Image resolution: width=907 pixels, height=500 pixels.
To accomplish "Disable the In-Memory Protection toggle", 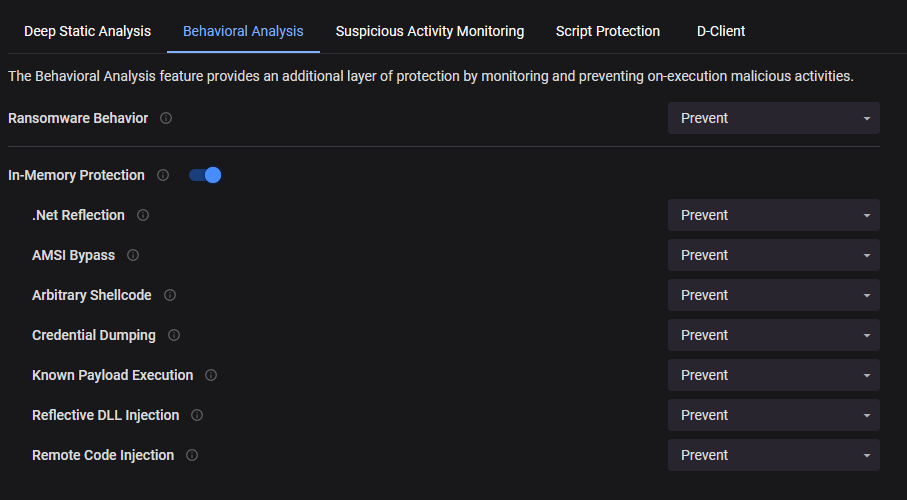I will tap(205, 175).
